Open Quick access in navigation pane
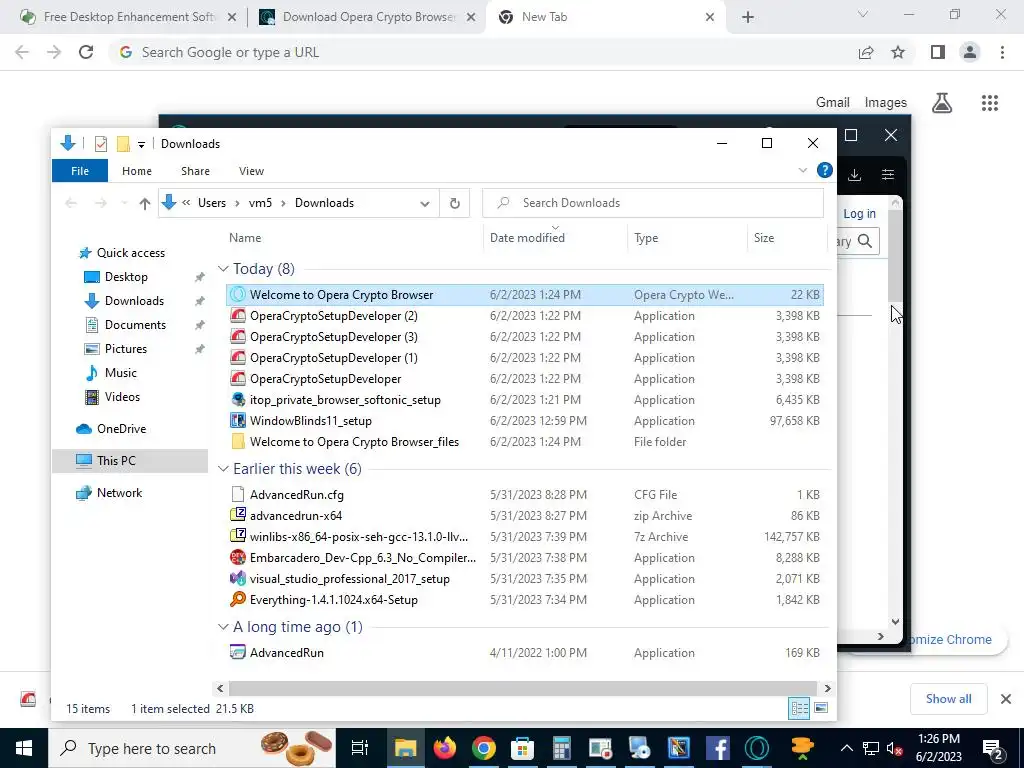Viewport: 1024px width, 768px height. pyautogui.click(x=131, y=253)
